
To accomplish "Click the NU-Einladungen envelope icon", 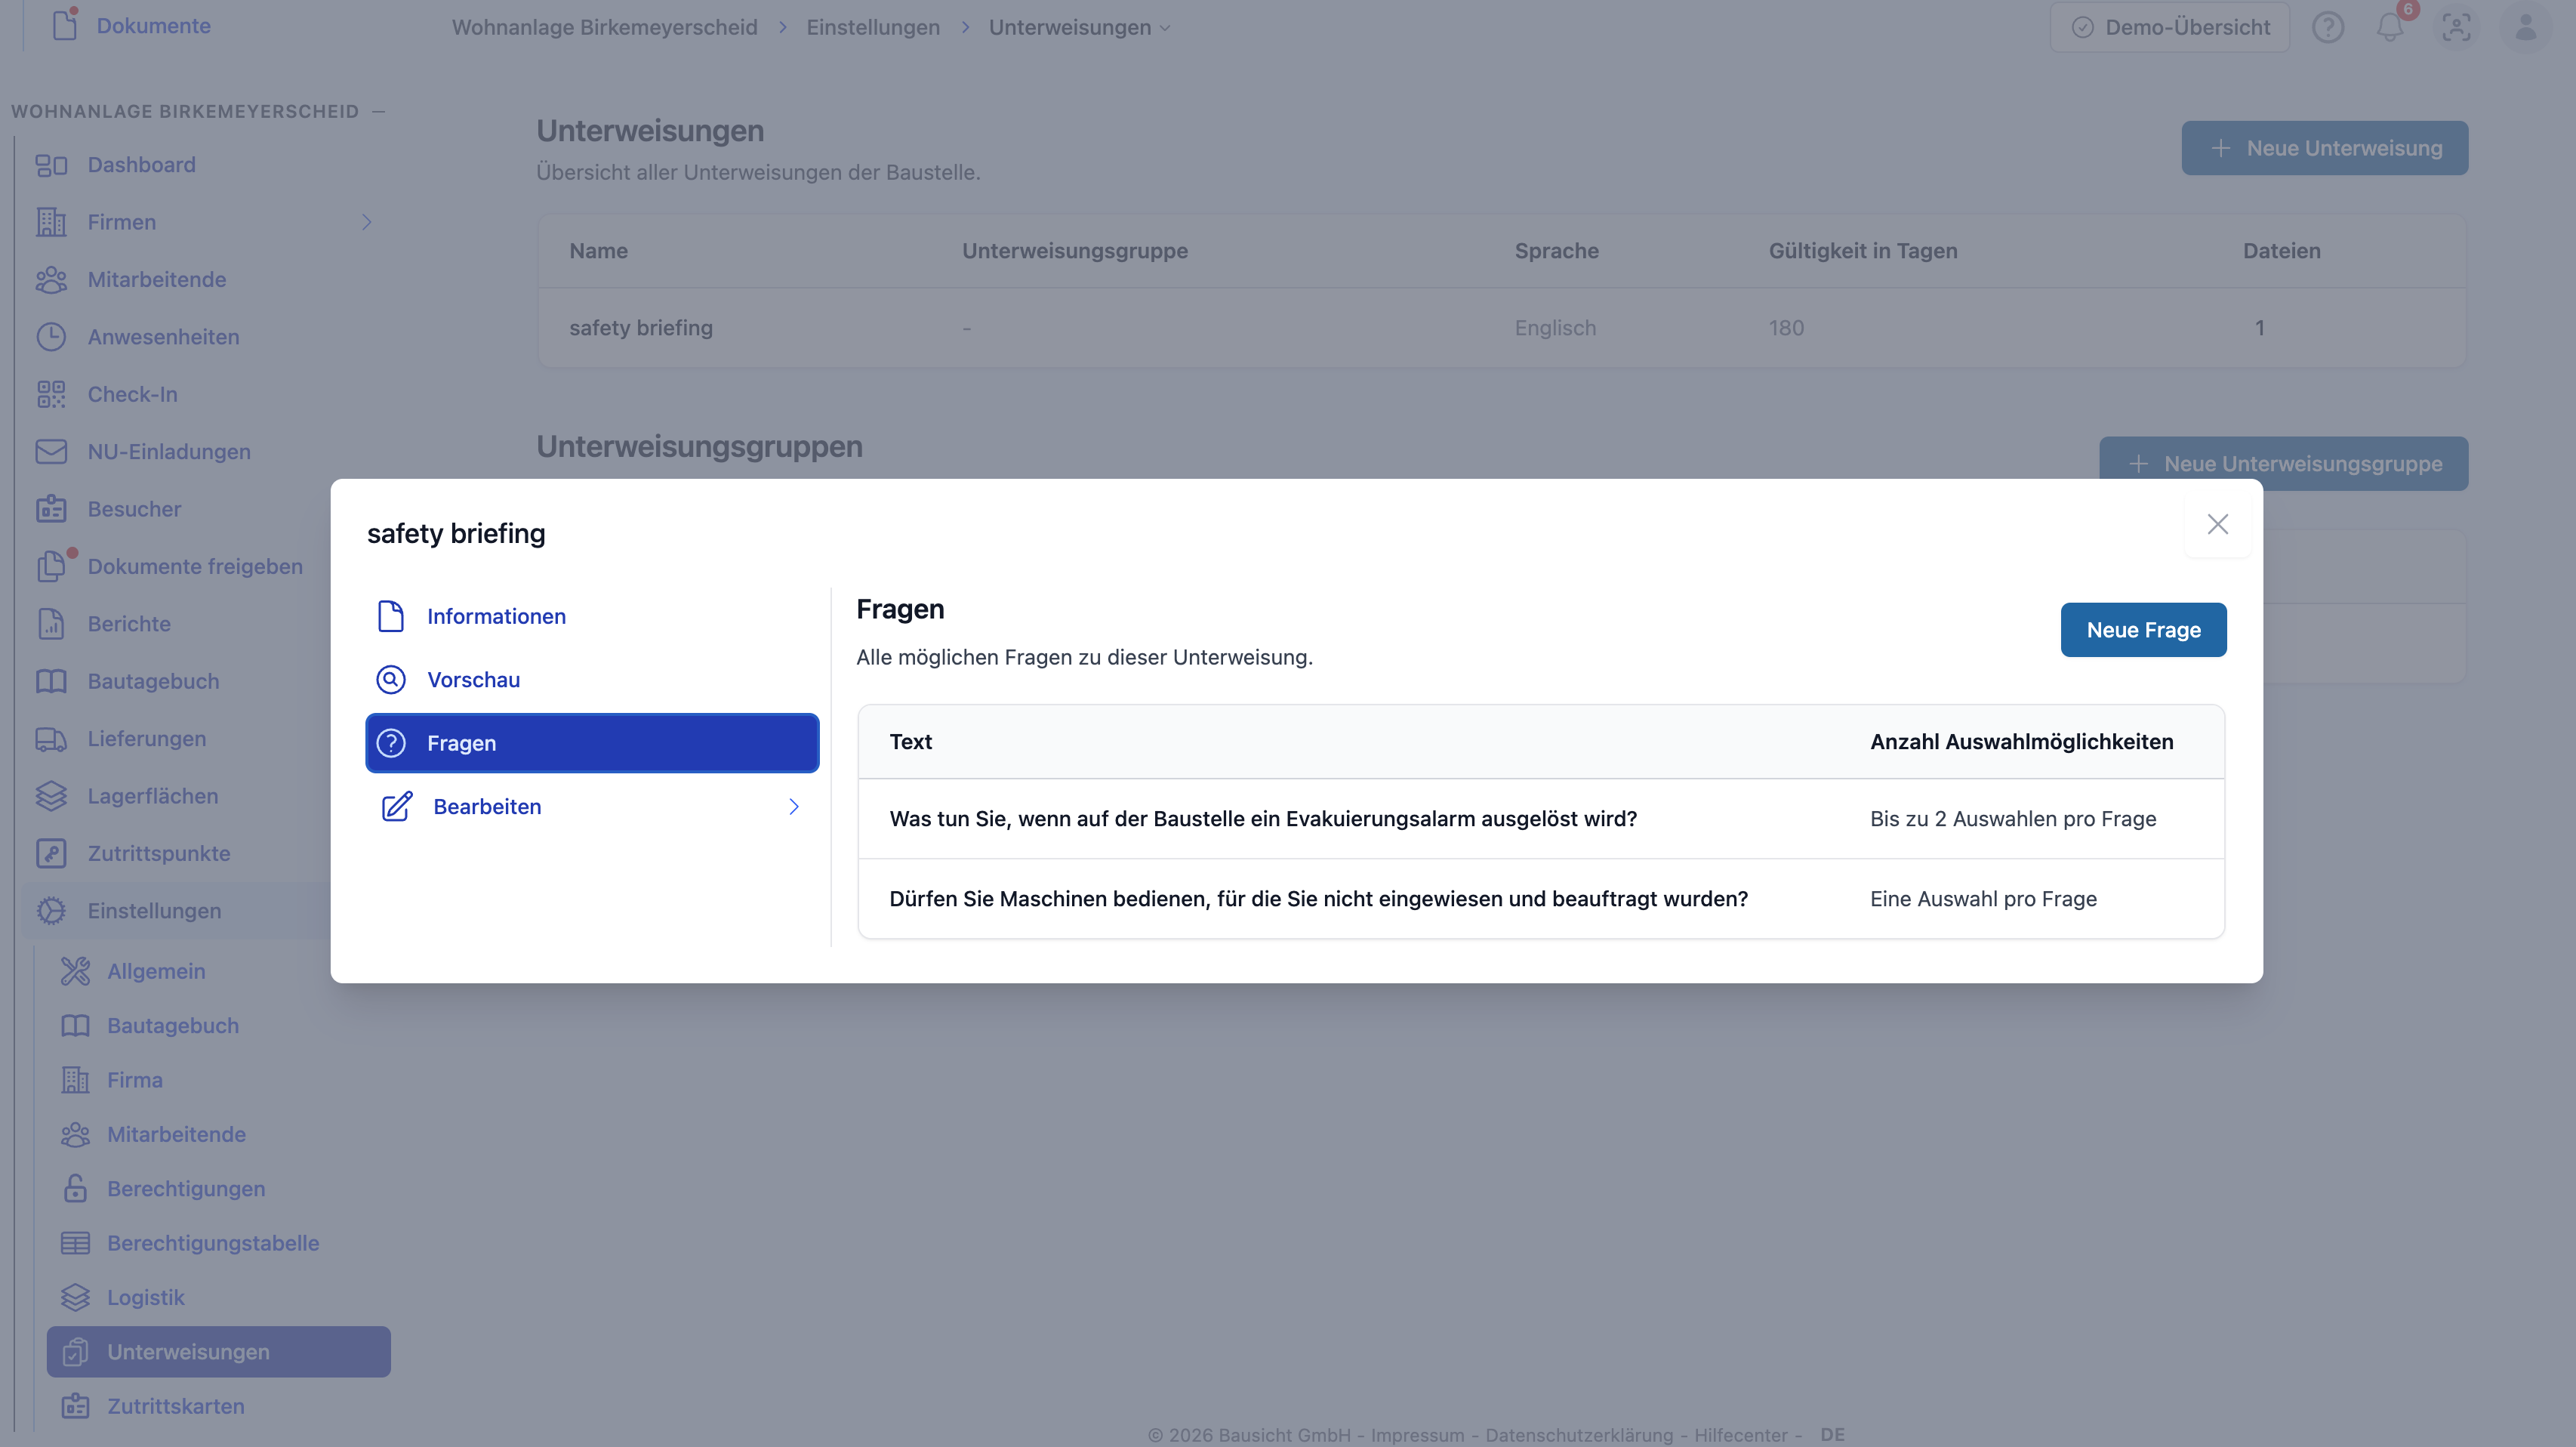I will point(51,452).
